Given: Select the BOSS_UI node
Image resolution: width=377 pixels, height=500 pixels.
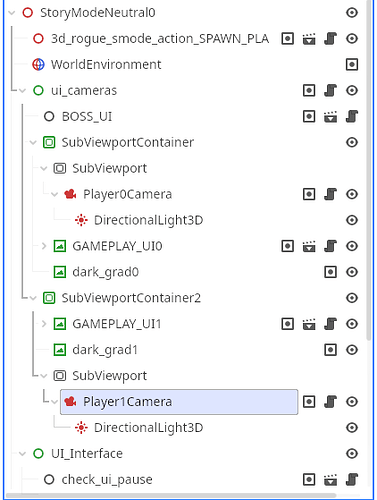Looking at the screenshot, I should coord(87,116).
